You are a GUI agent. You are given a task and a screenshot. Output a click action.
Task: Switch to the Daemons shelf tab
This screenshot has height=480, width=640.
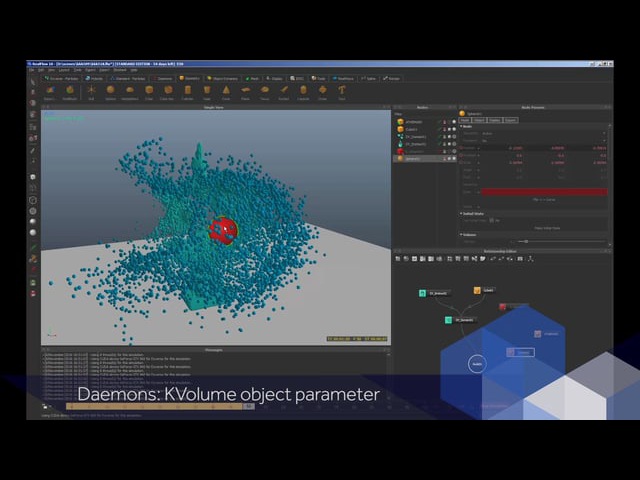tap(162, 78)
